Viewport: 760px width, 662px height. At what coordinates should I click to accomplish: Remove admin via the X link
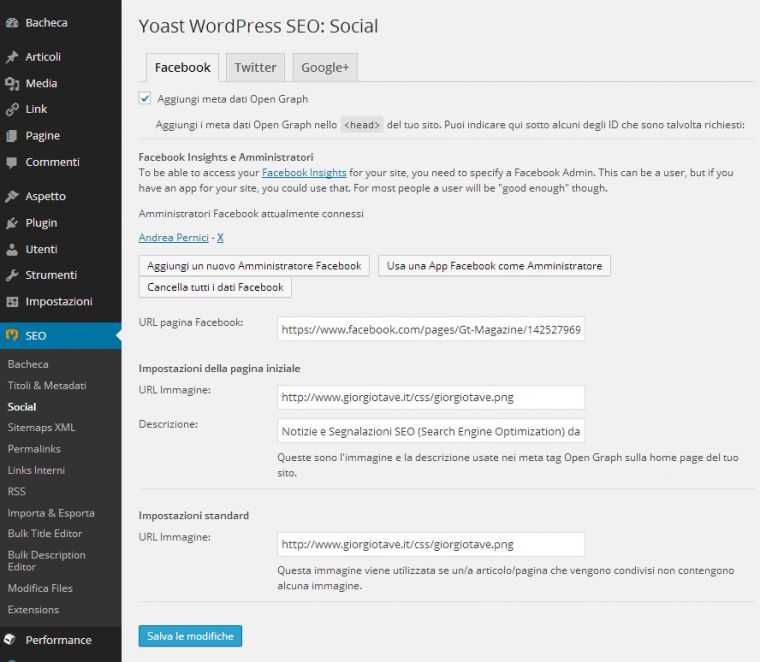click(221, 237)
